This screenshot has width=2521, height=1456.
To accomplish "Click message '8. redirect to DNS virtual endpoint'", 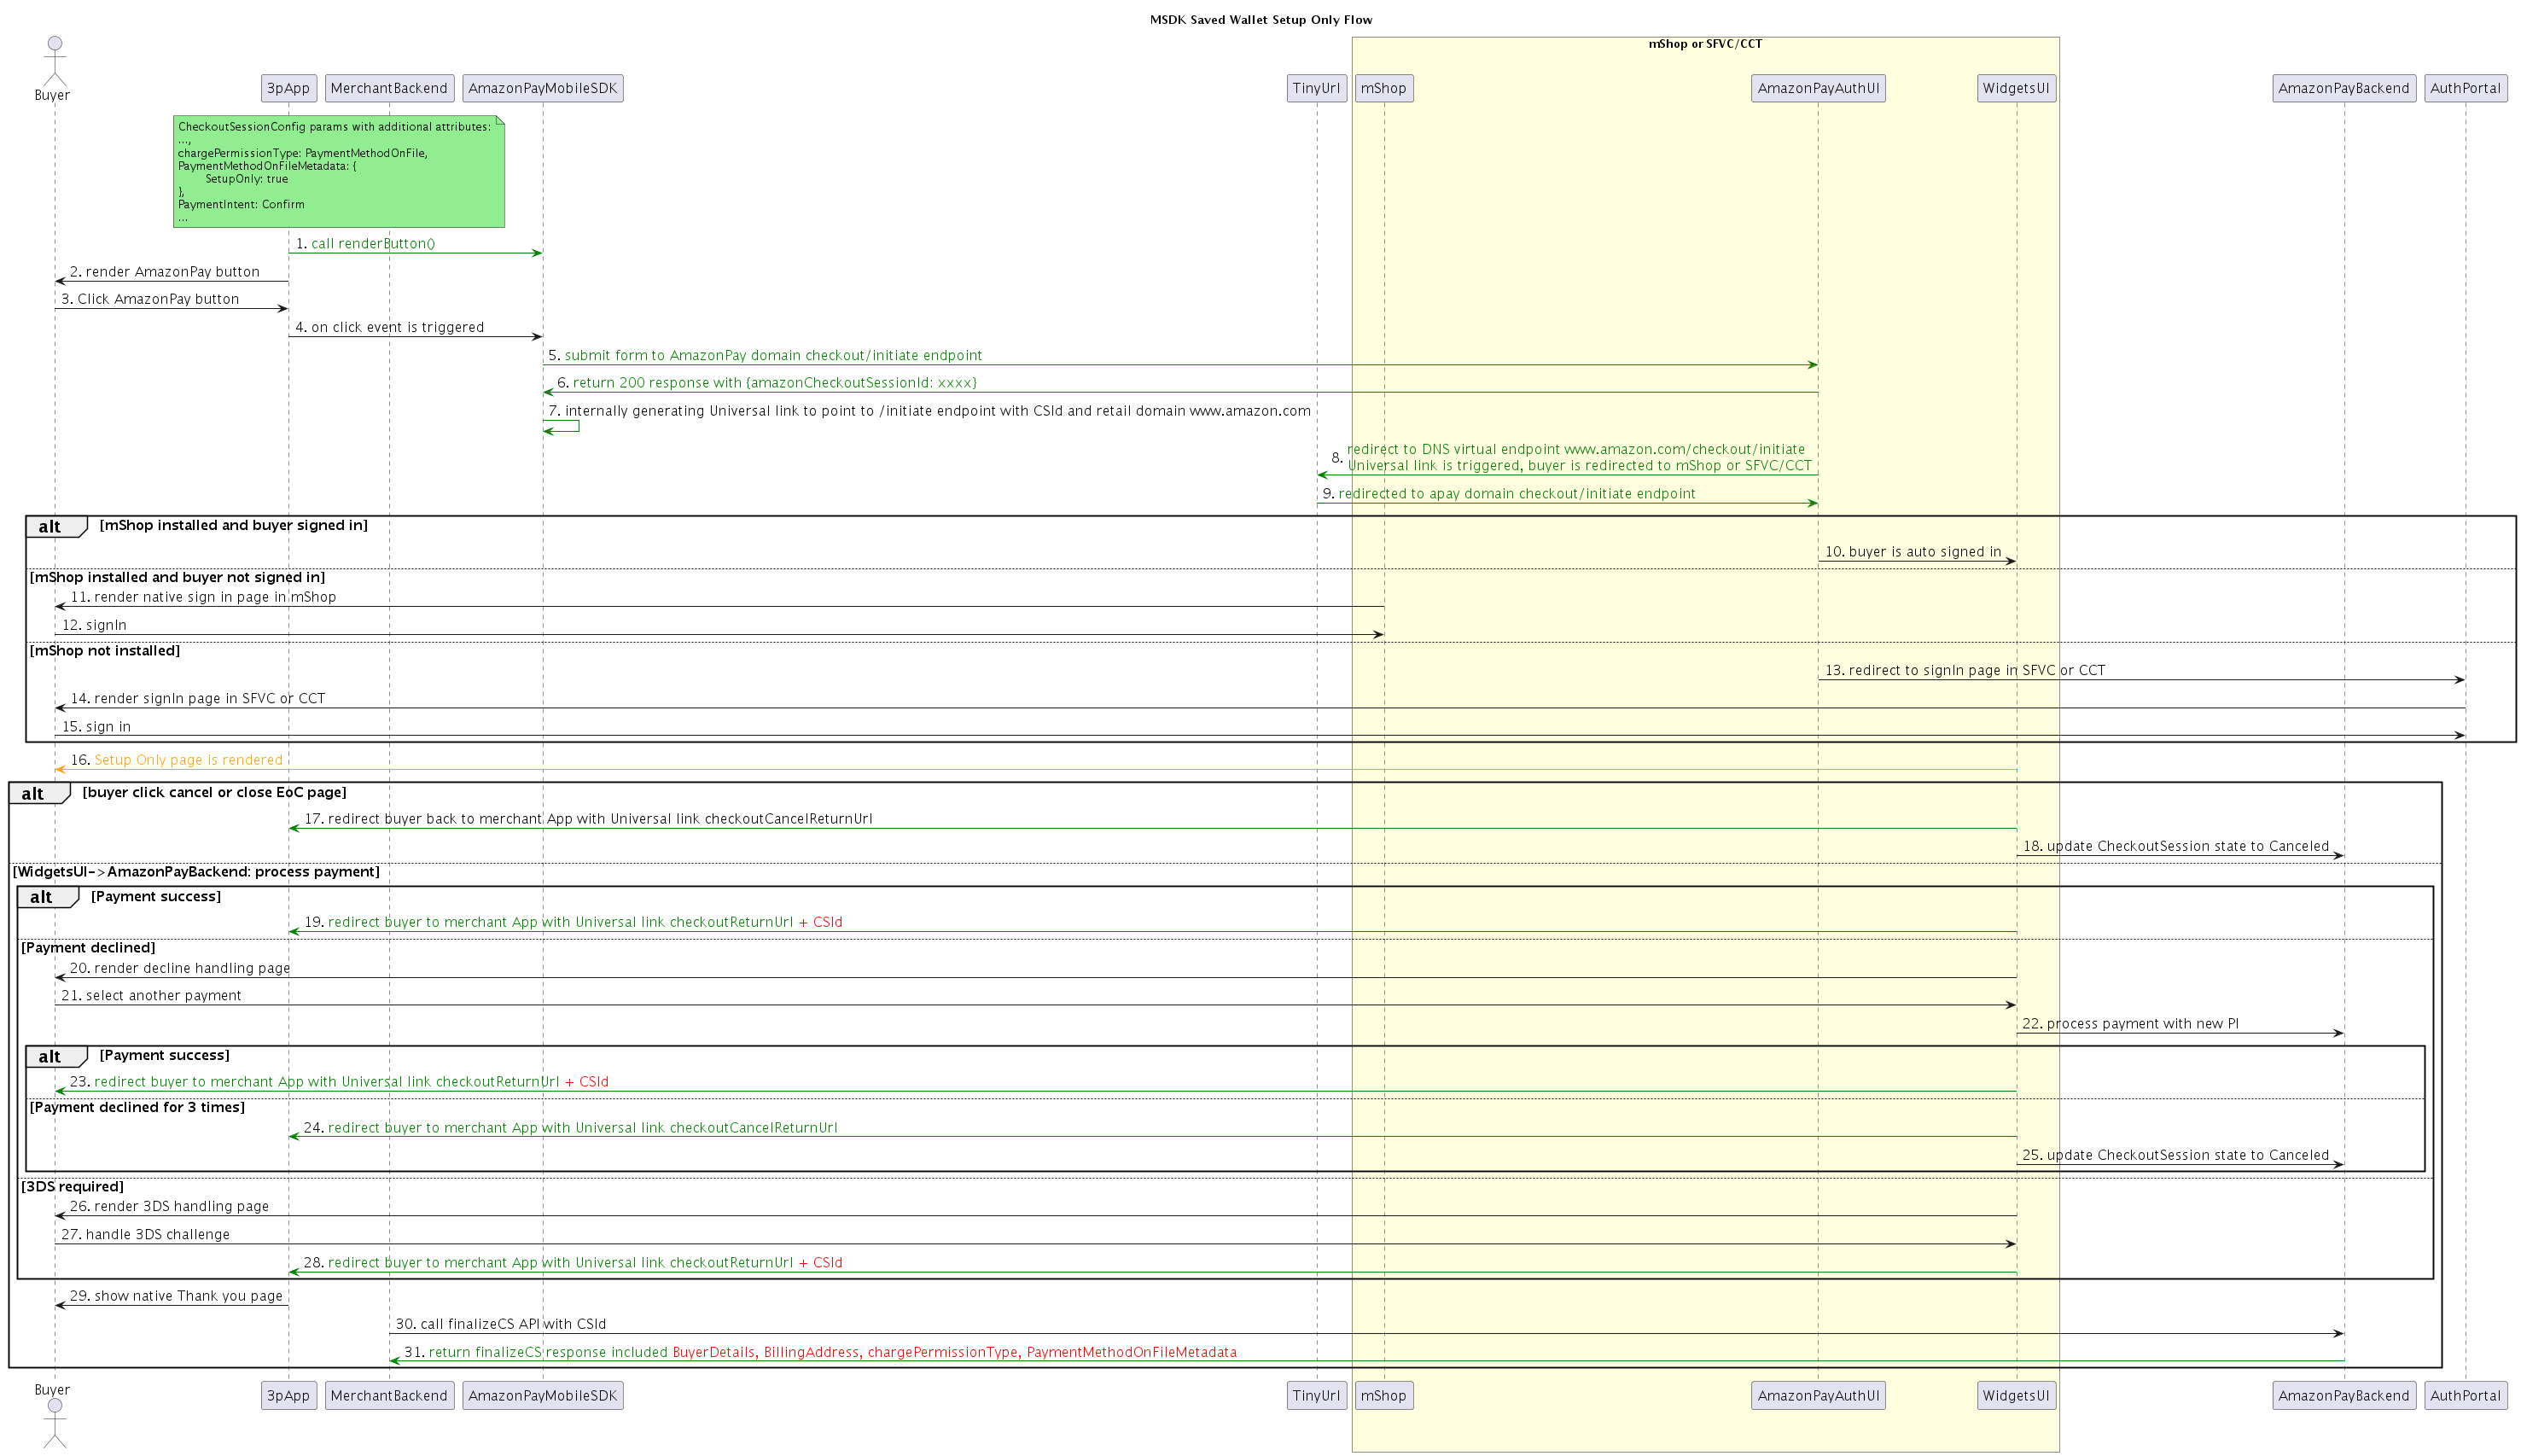I will pyautogui.click(x=1571, y=457).
